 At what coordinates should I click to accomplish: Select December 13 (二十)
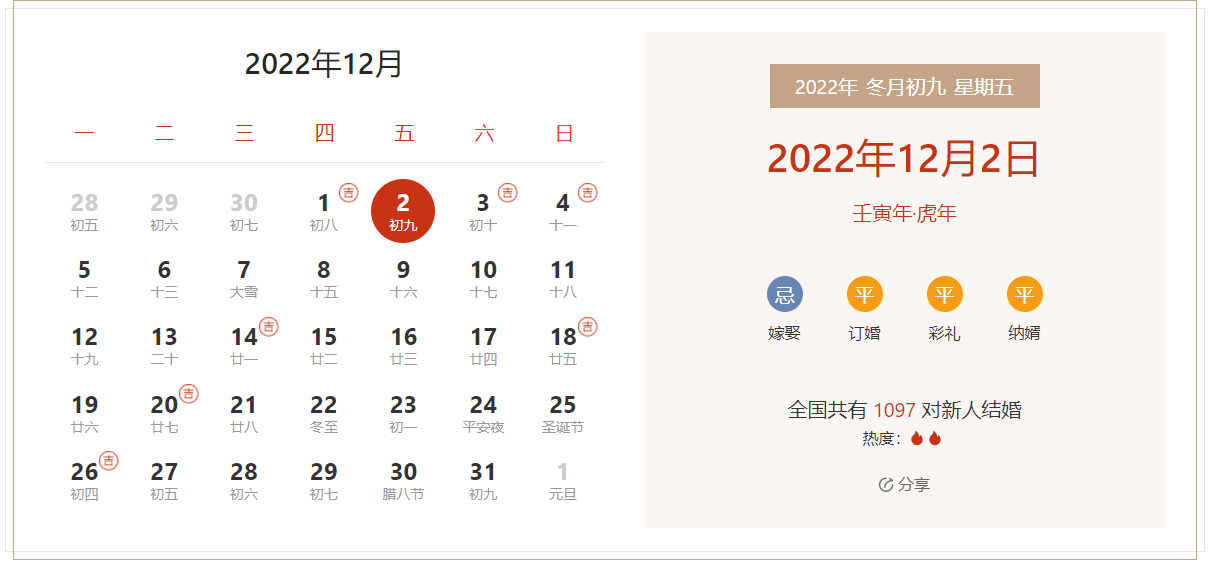click(x=164, y=346)
